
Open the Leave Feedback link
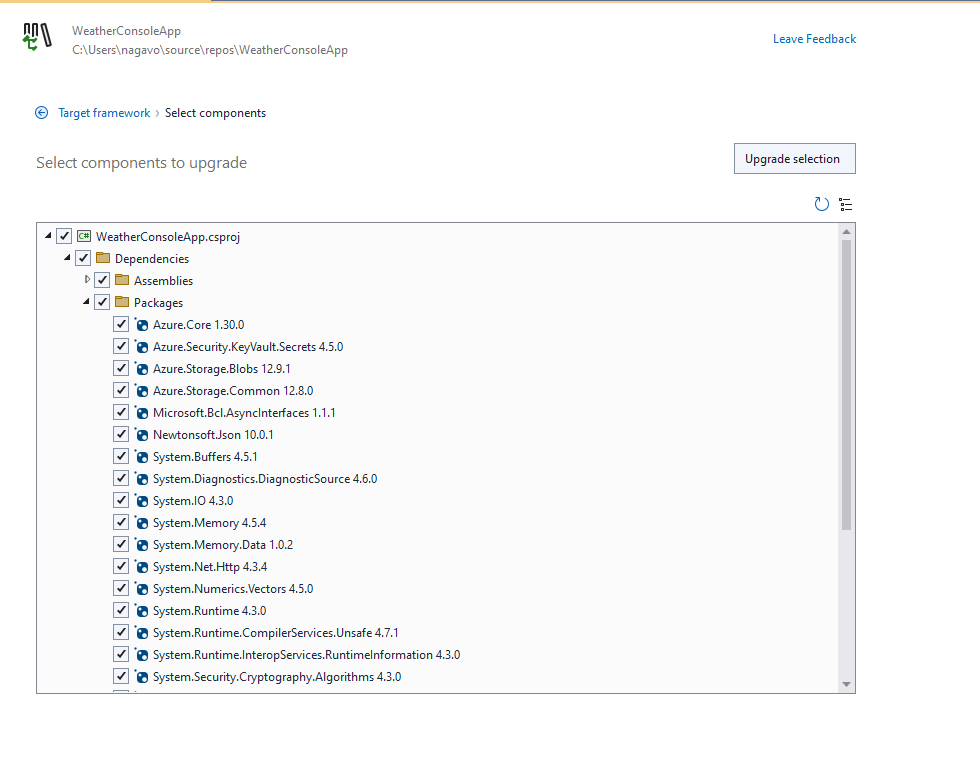814,39
